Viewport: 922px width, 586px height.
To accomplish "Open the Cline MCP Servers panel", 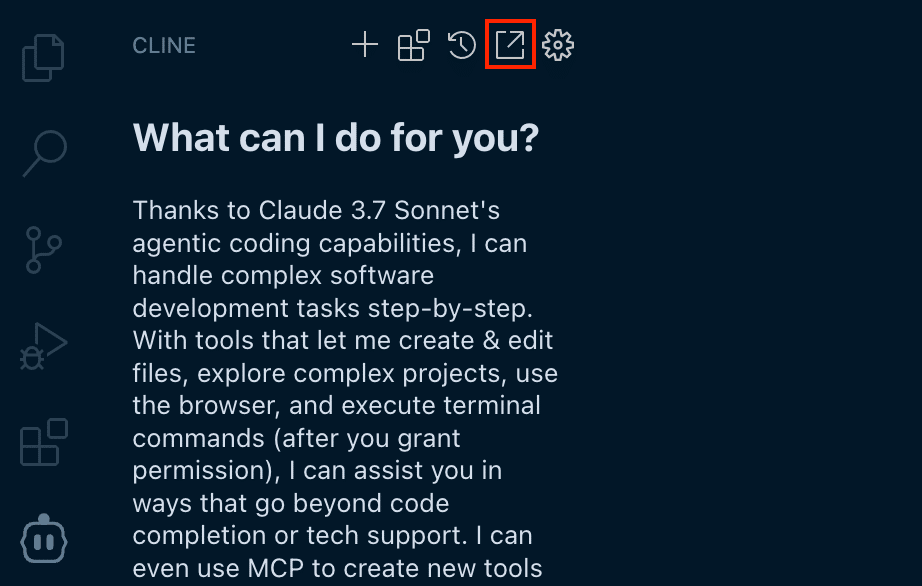I will [413, 45].
